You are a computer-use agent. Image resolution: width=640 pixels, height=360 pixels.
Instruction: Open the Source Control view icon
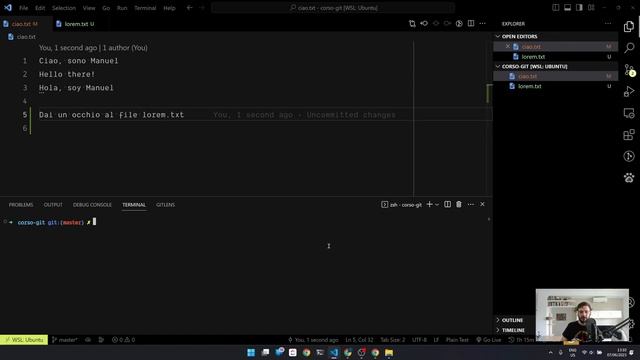click(629, 70)
